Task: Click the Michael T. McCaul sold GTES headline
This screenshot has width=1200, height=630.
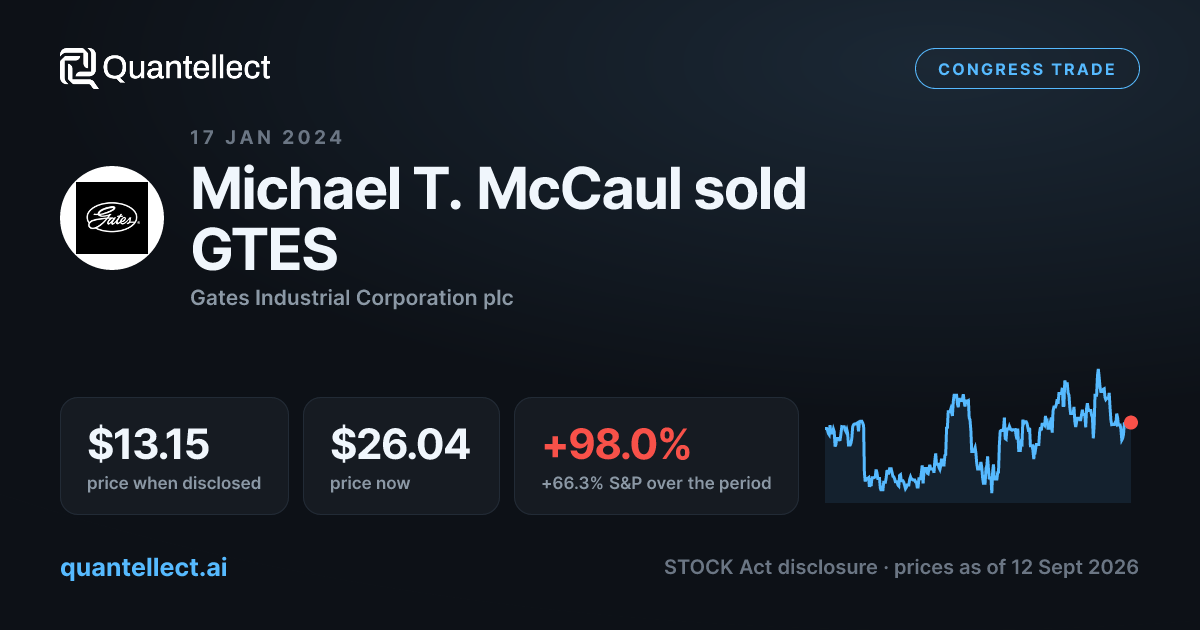Action: point(498,219)
